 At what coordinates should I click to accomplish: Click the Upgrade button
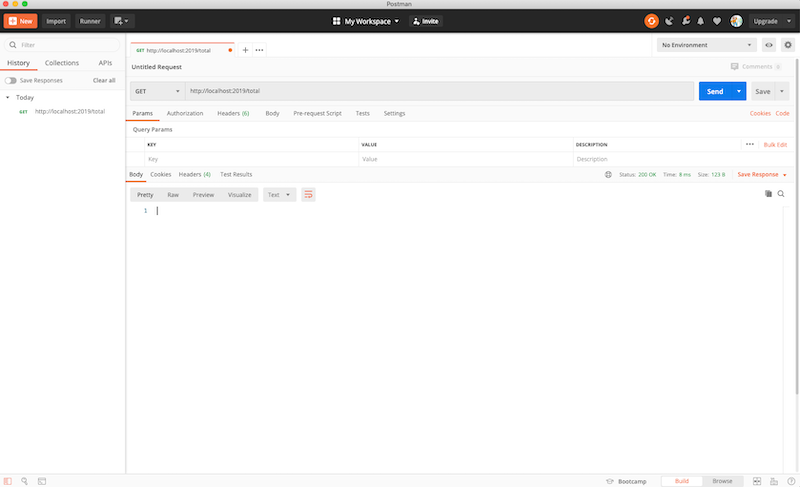[x=765, y=21]
